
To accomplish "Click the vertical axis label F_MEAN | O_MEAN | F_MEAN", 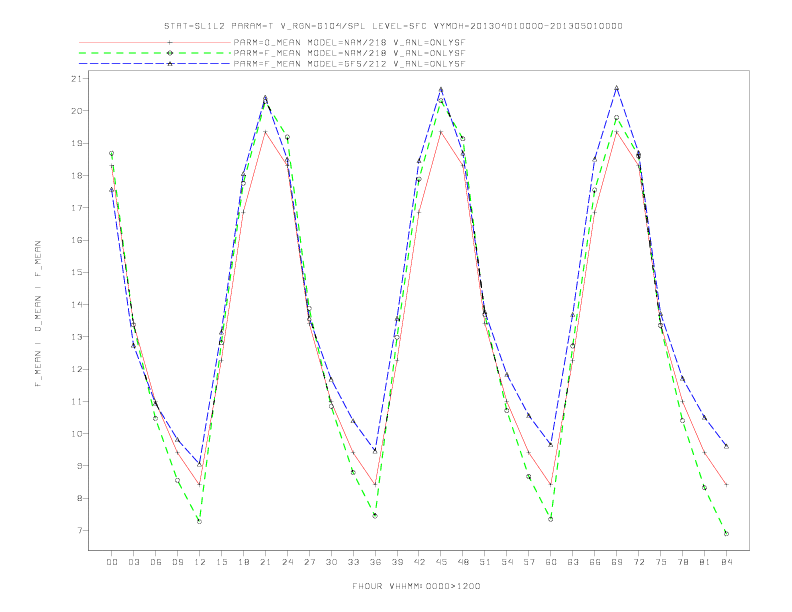I will (37, 314).
